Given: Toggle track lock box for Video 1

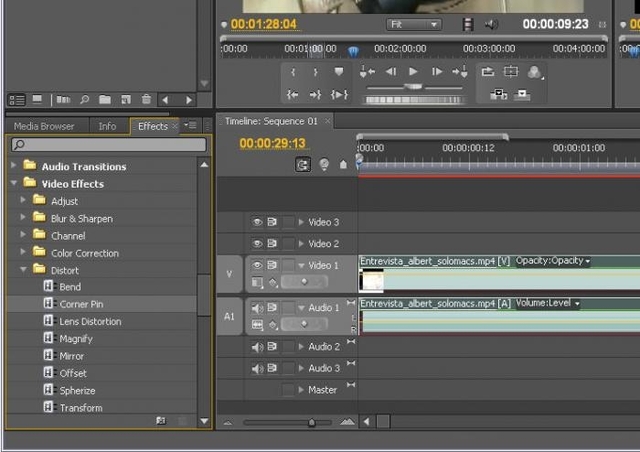Looking at the screenshot, I should 288,265.
